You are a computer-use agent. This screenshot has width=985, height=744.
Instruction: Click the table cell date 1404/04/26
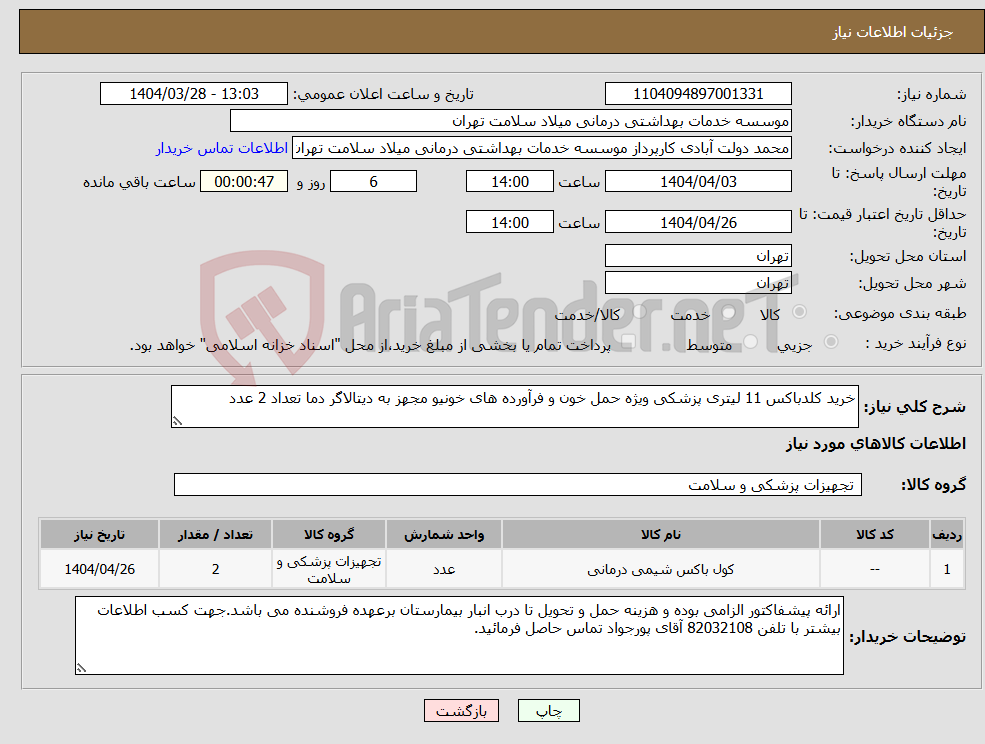click(x=99, y=569)
